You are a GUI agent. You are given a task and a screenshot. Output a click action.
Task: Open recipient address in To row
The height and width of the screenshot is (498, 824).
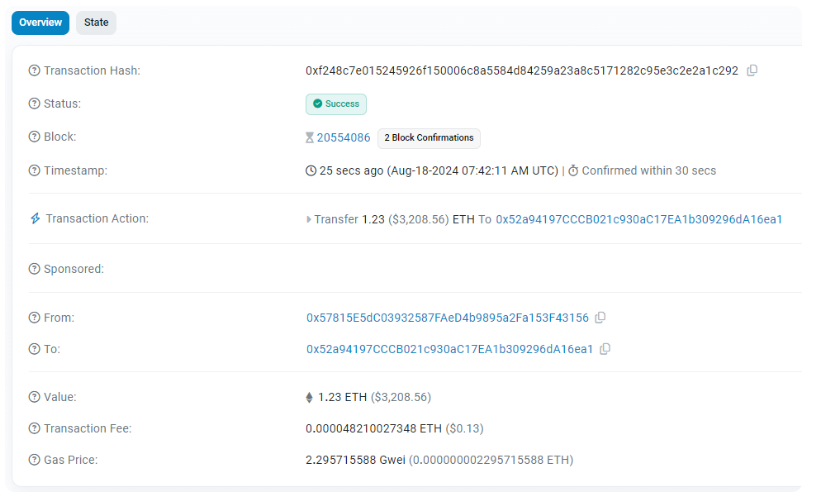coord(449,349)
